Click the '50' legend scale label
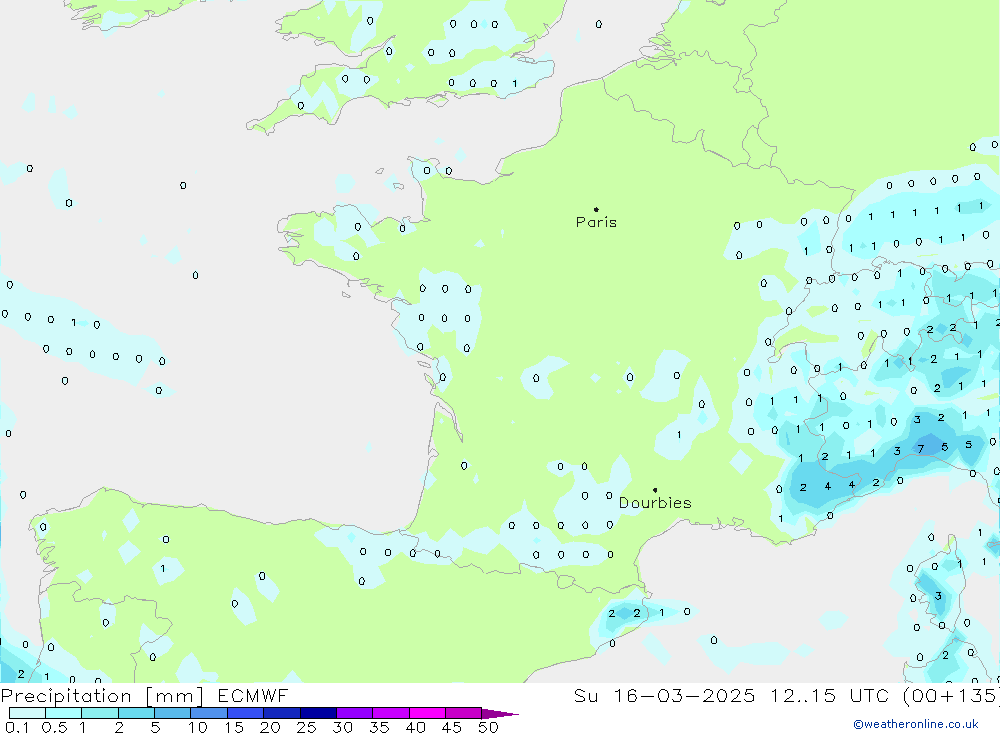 tap(488, 727)
